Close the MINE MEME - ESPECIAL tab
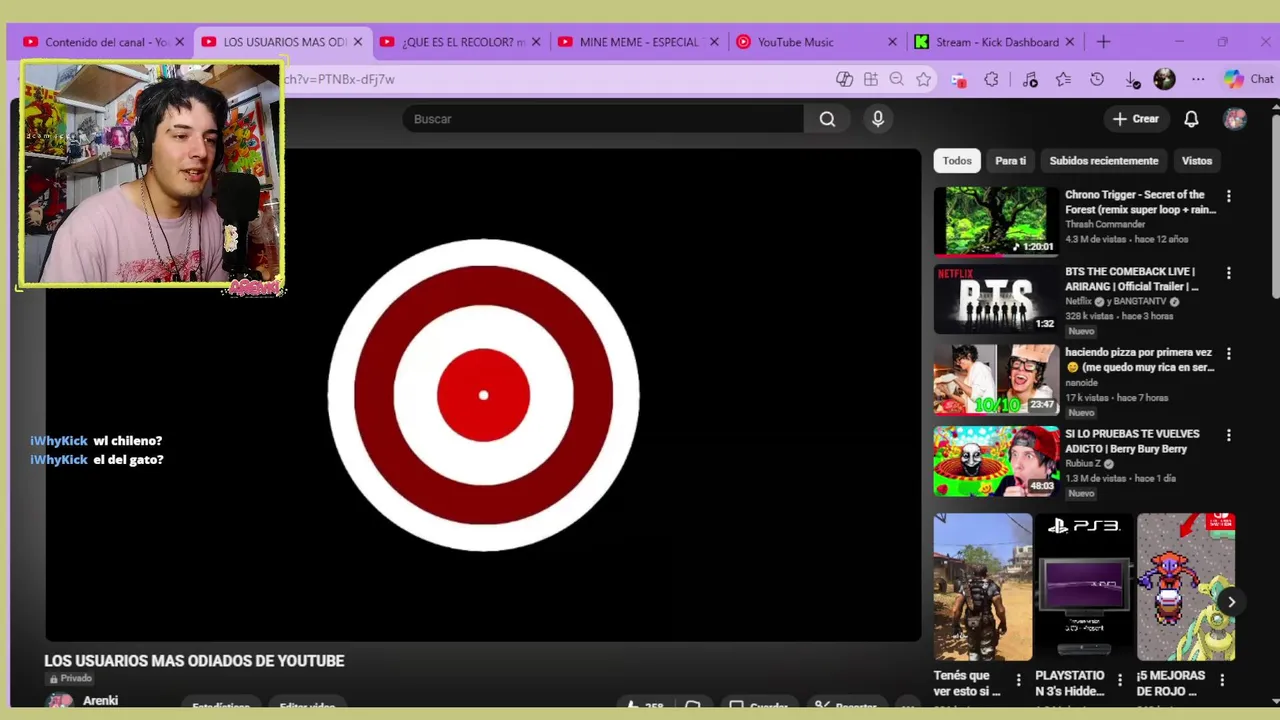The width and height of the screenshot is (1280, 720). click(714, 42)
